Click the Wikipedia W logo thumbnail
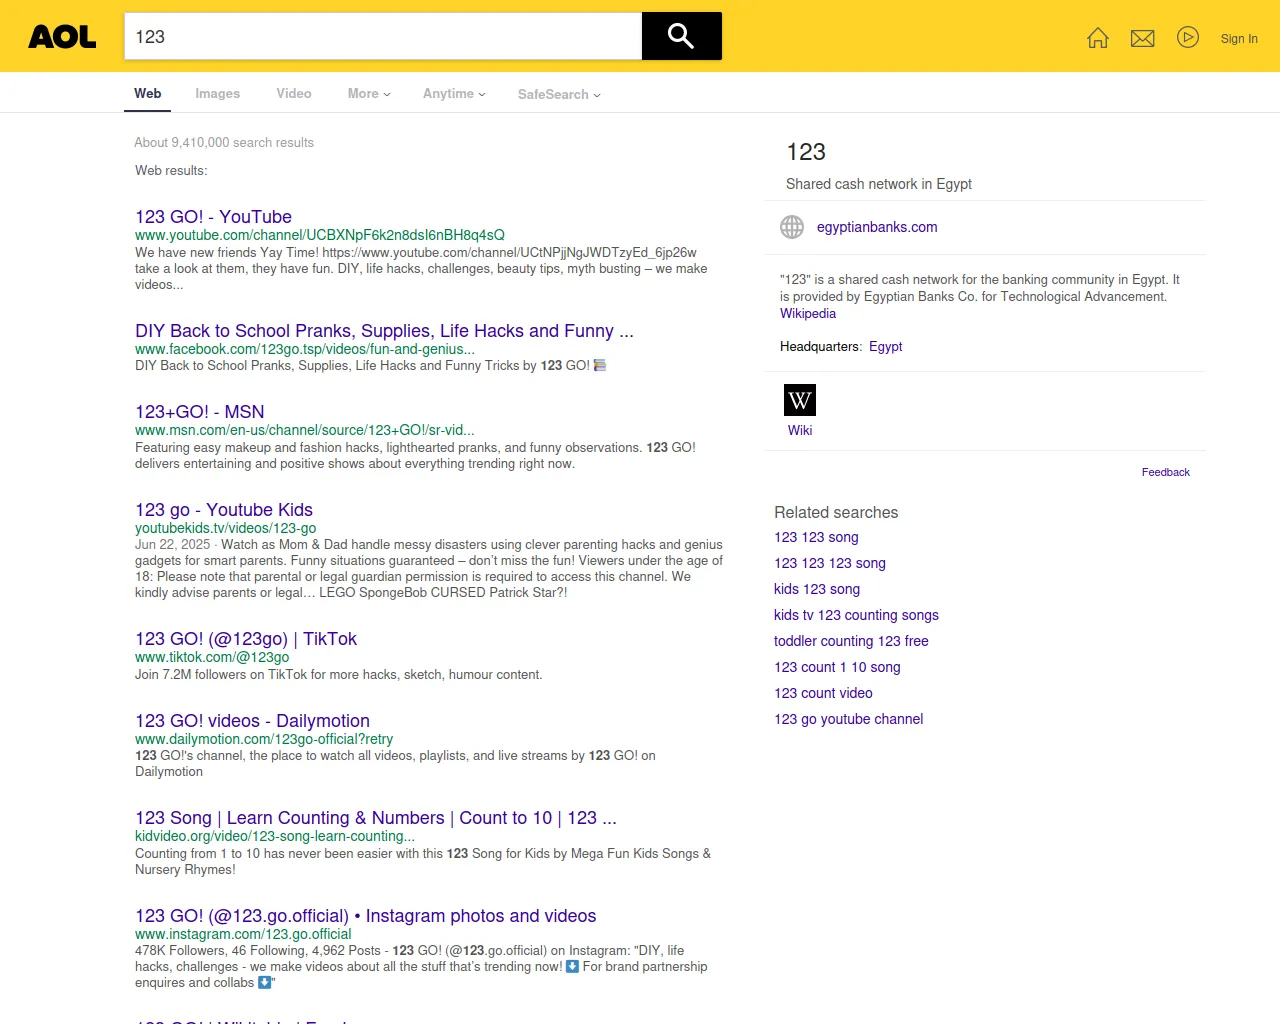 pos(799,400)
